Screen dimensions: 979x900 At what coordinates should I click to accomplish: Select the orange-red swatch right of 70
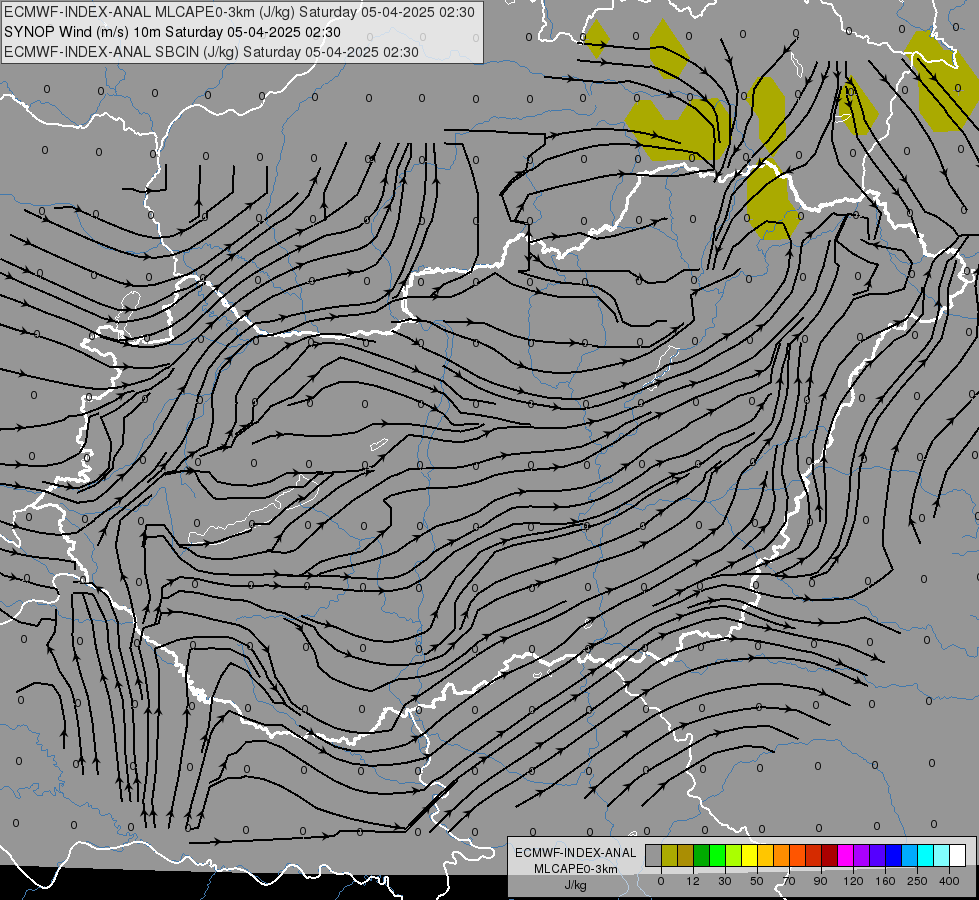point(797,855)
